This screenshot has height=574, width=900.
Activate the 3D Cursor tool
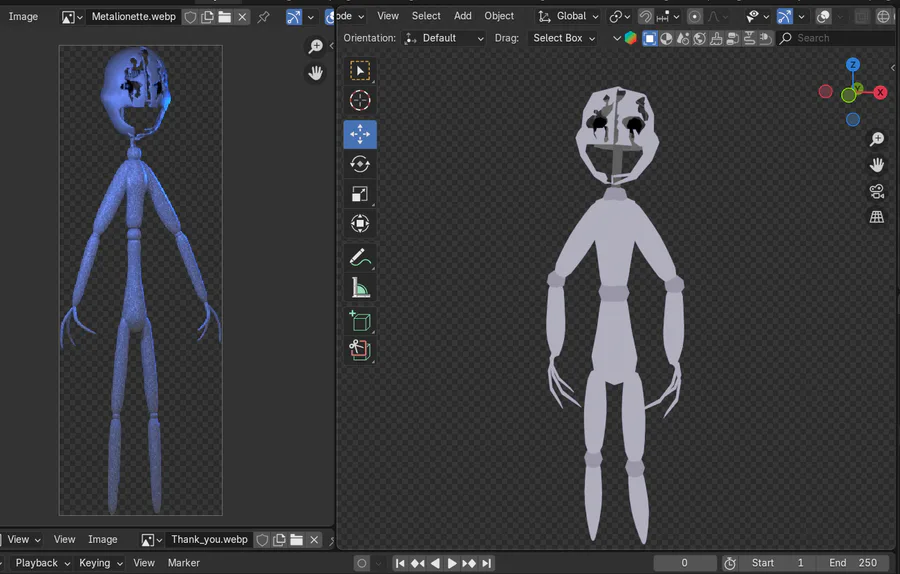[x=360, y=100]
